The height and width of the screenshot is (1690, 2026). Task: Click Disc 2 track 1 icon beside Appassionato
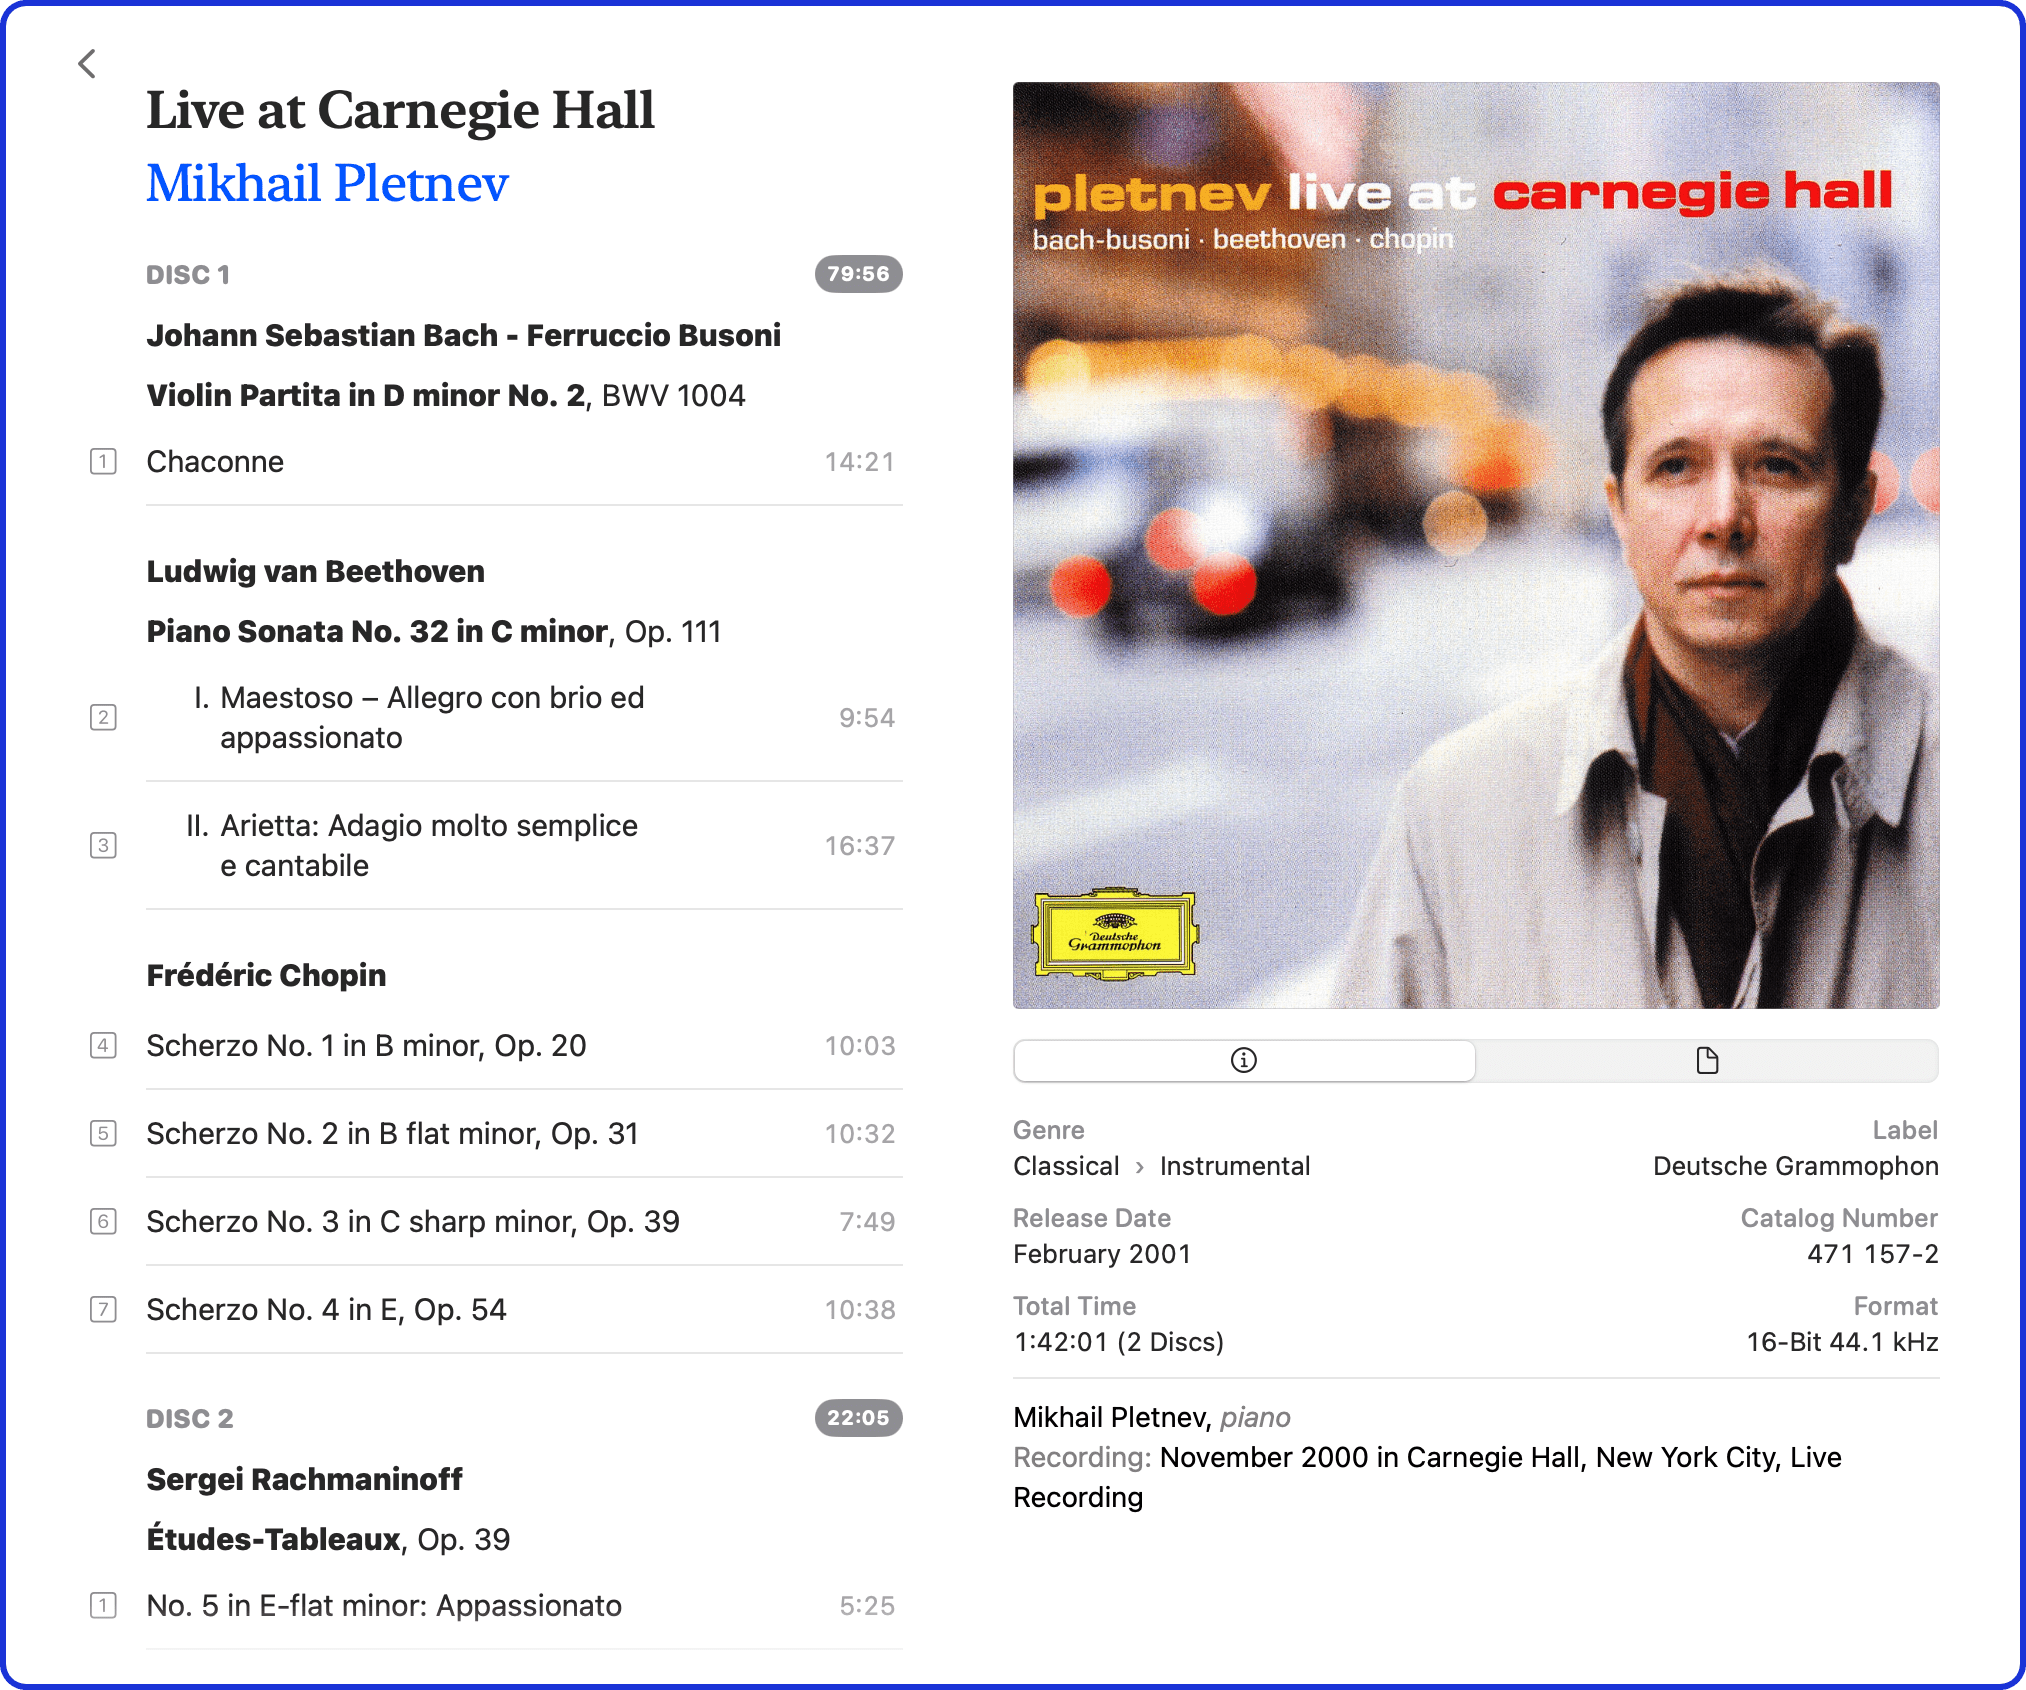pyautogui.click(x=103, y=1606)
